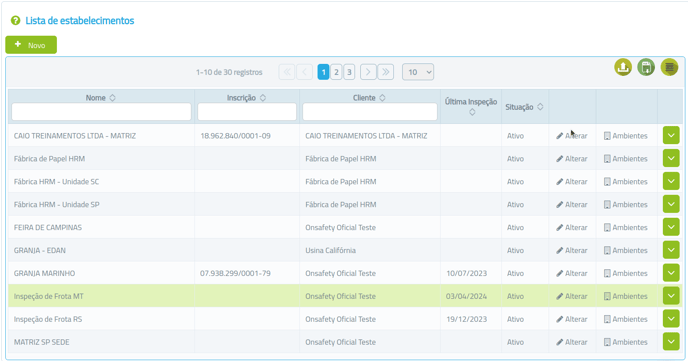Click the green Novo button
This screenshot has height=361, width=688.
coord(31,45)
